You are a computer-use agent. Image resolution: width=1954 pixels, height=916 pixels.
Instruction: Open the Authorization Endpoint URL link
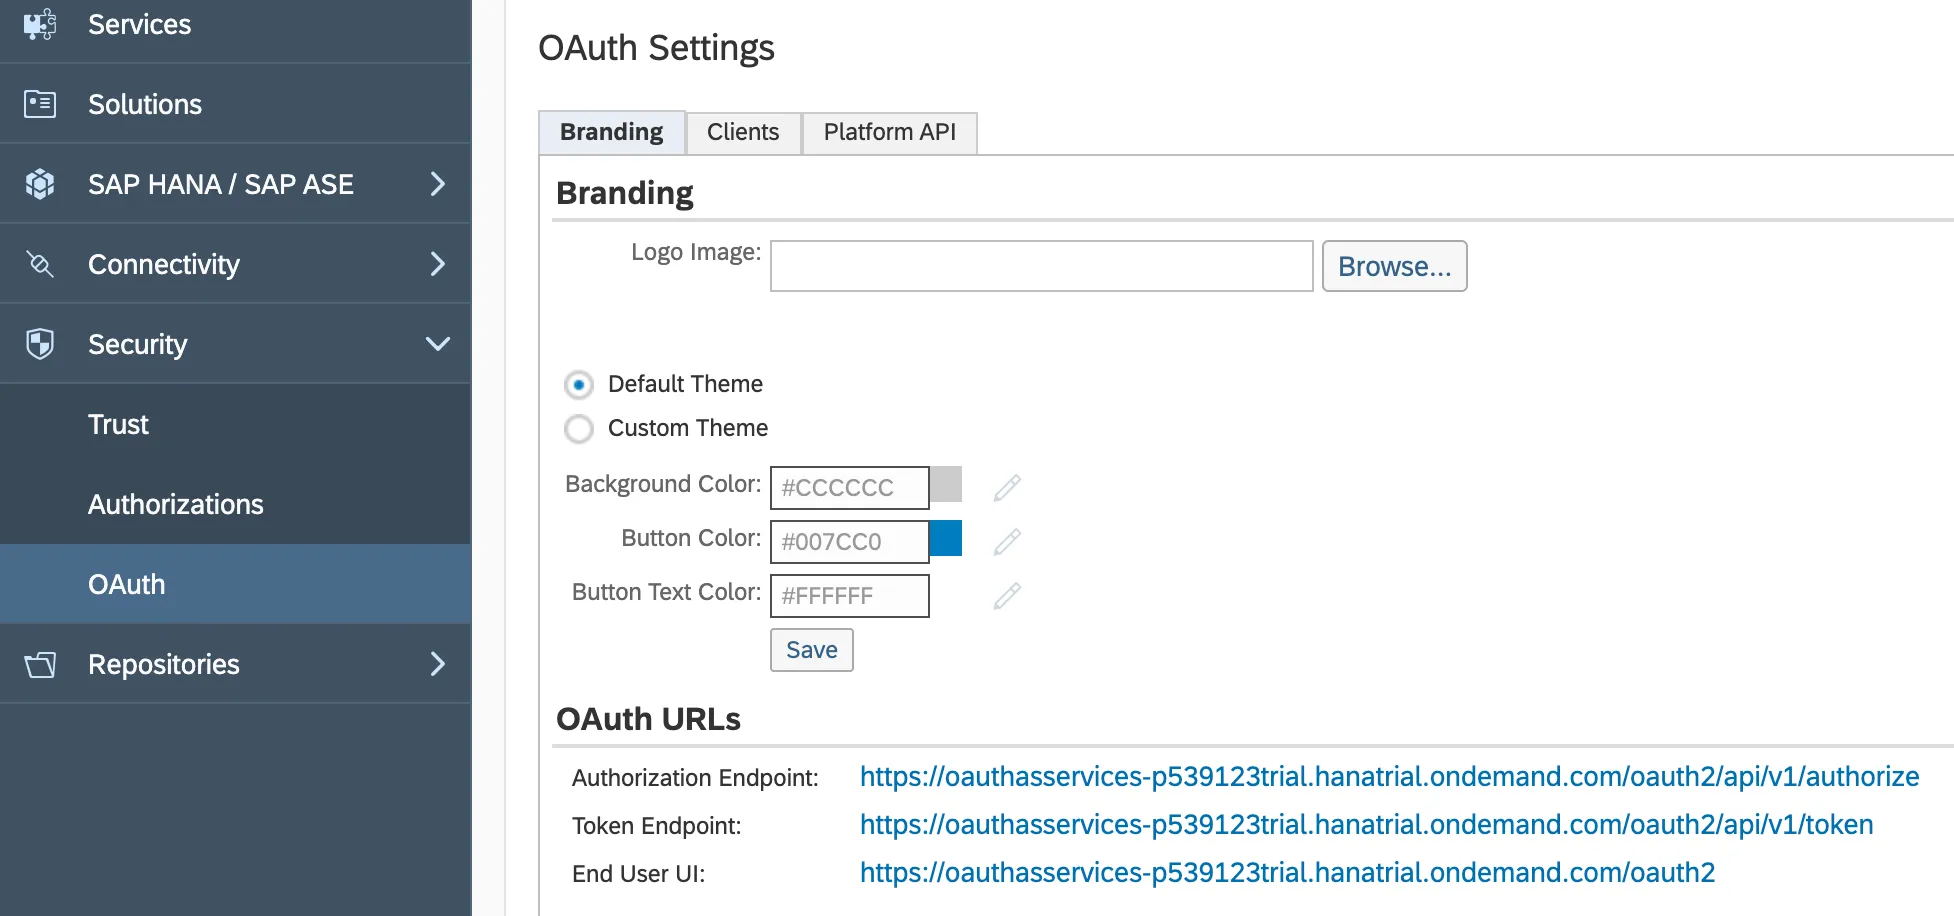click(1388, 777)
